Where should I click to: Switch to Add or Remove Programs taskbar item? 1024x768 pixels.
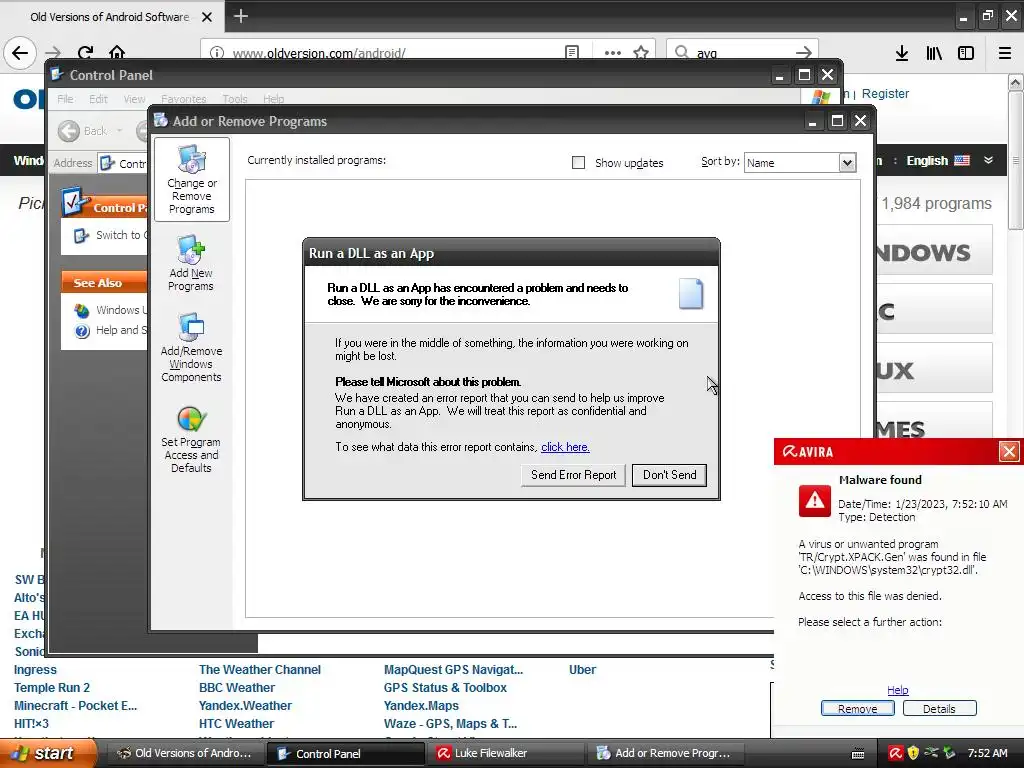664,753
